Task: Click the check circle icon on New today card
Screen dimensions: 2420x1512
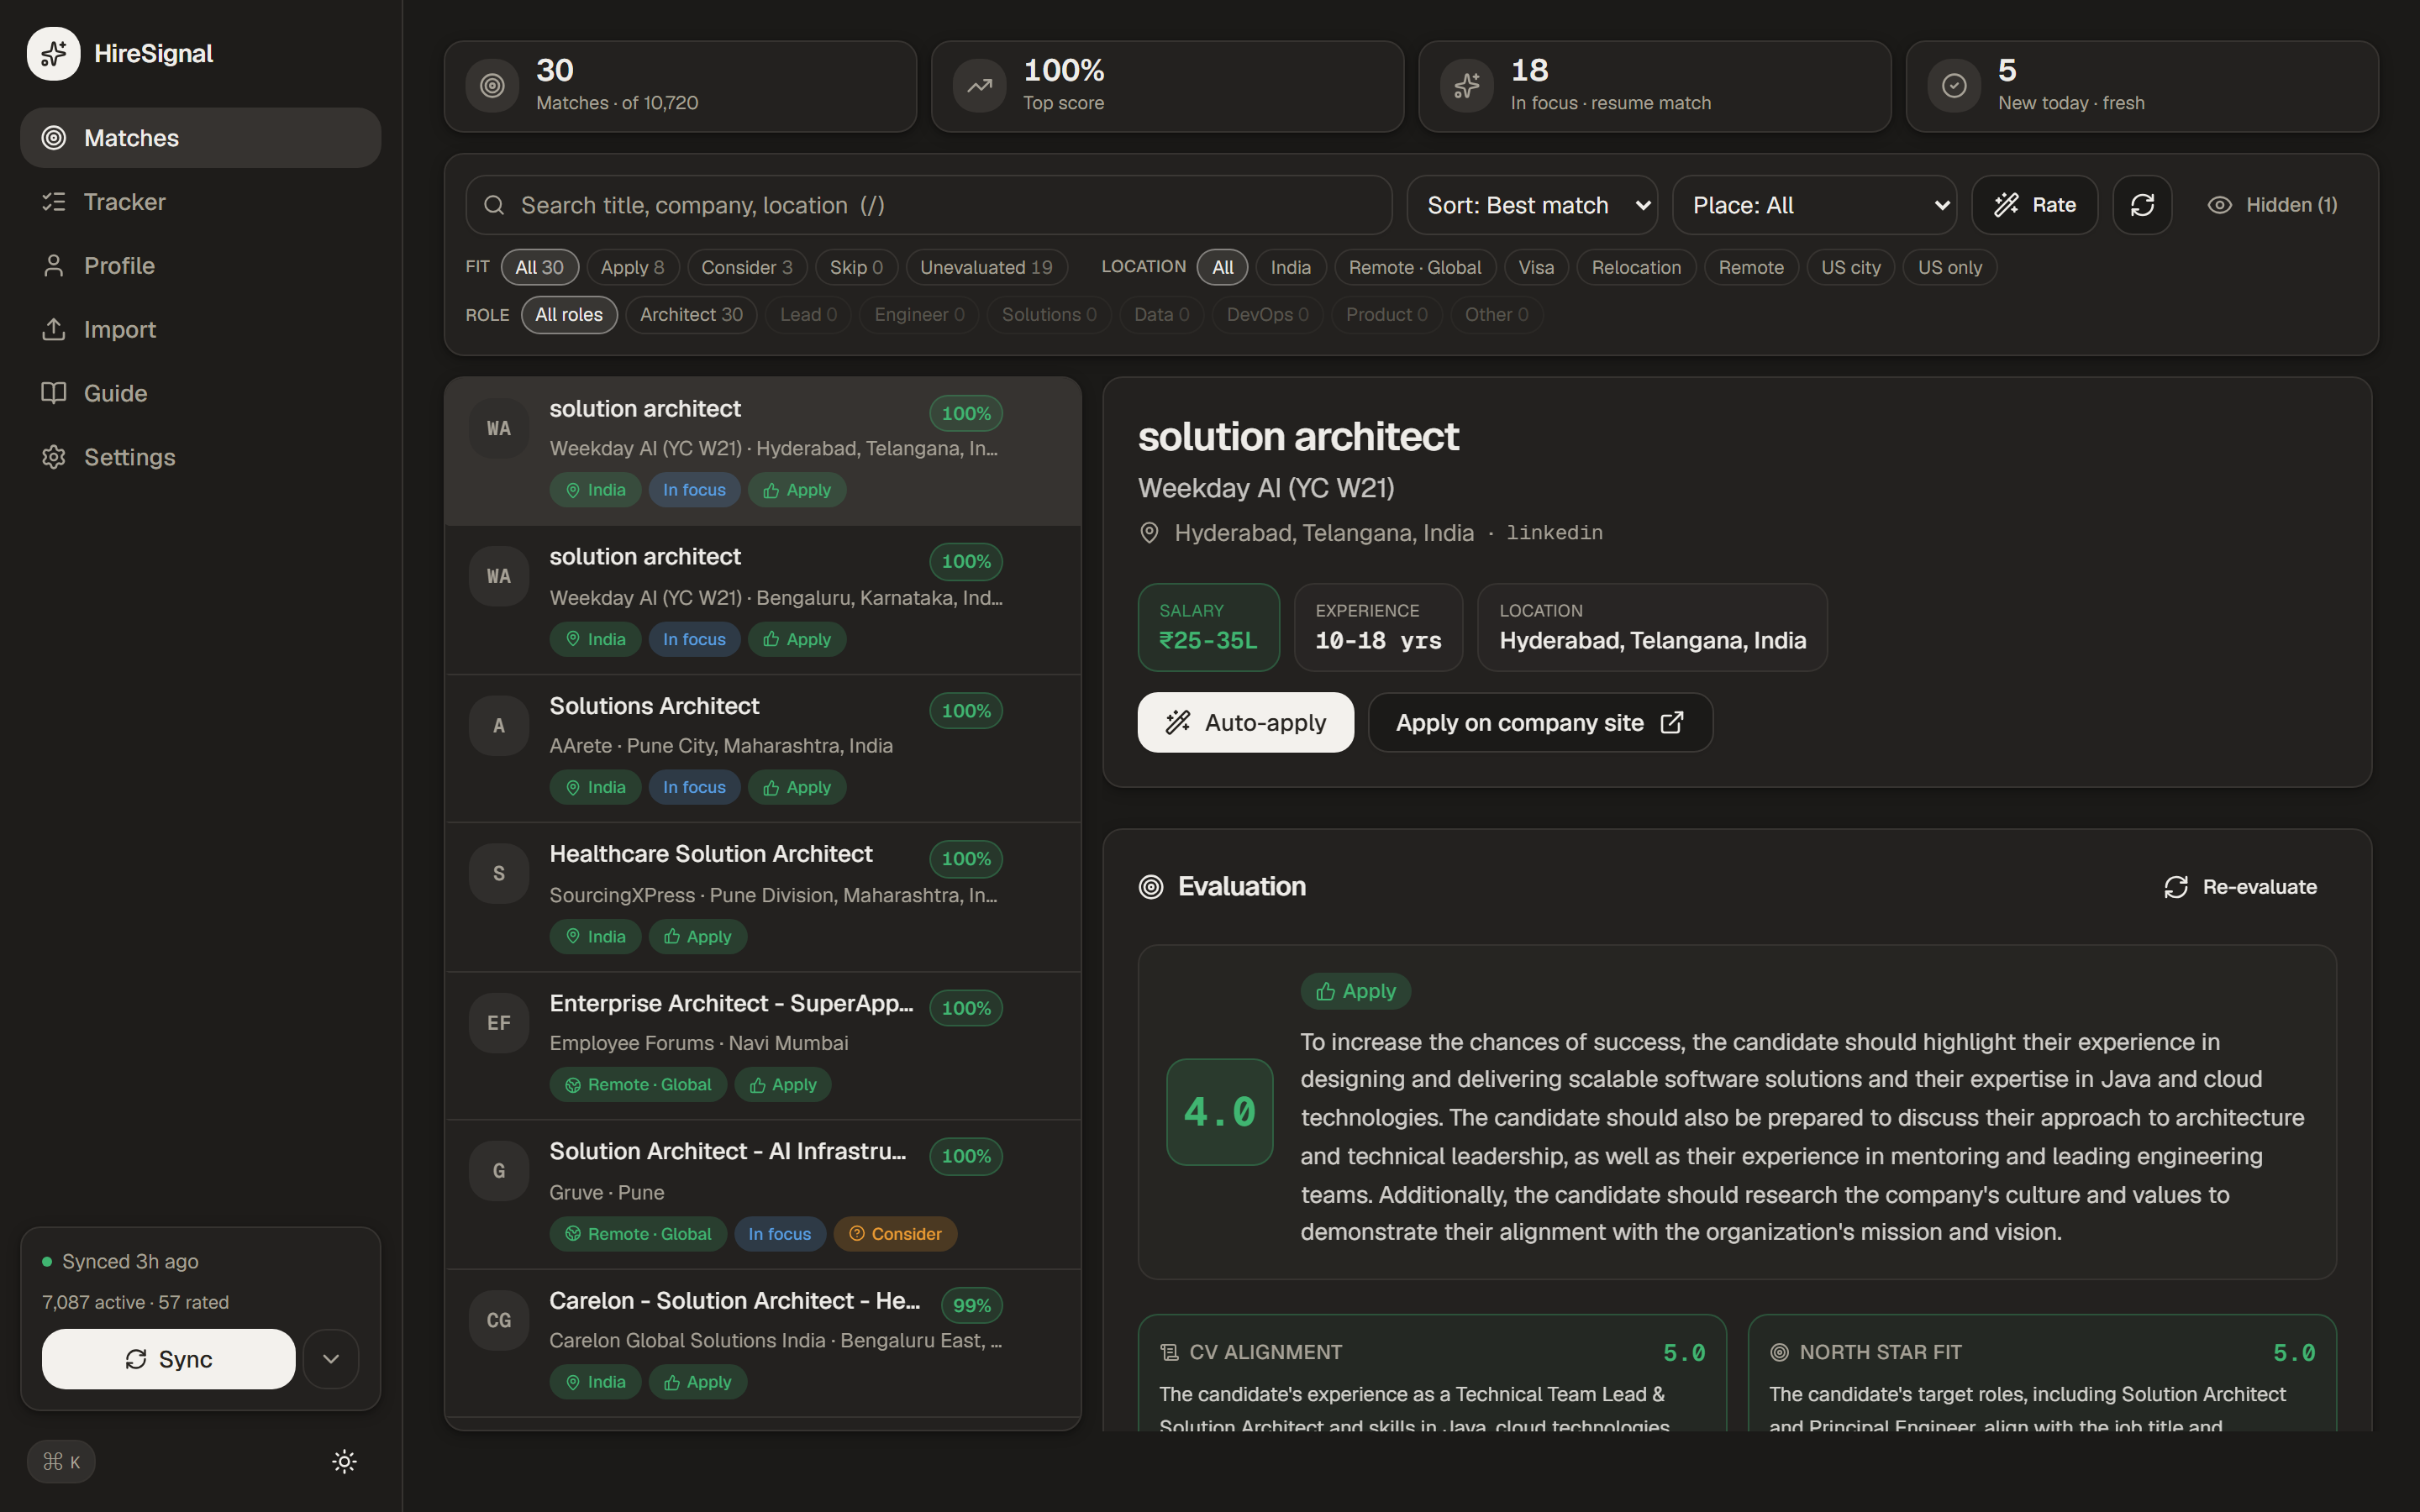Action: click(1954, 86)
